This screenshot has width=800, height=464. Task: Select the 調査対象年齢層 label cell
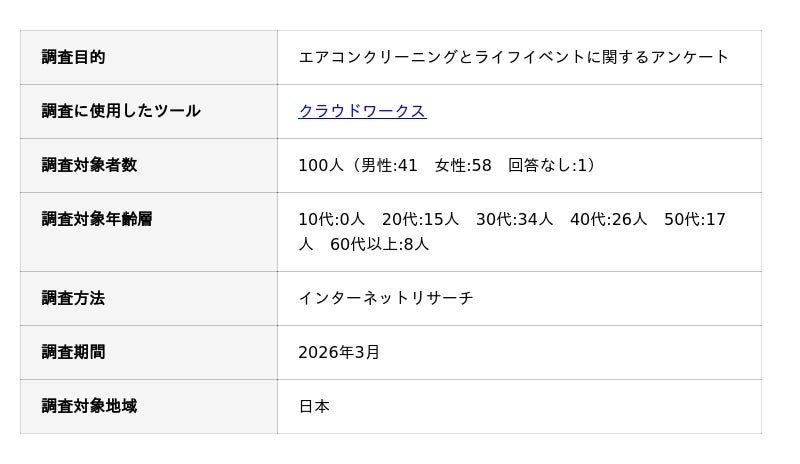click(x=97, y=219)
